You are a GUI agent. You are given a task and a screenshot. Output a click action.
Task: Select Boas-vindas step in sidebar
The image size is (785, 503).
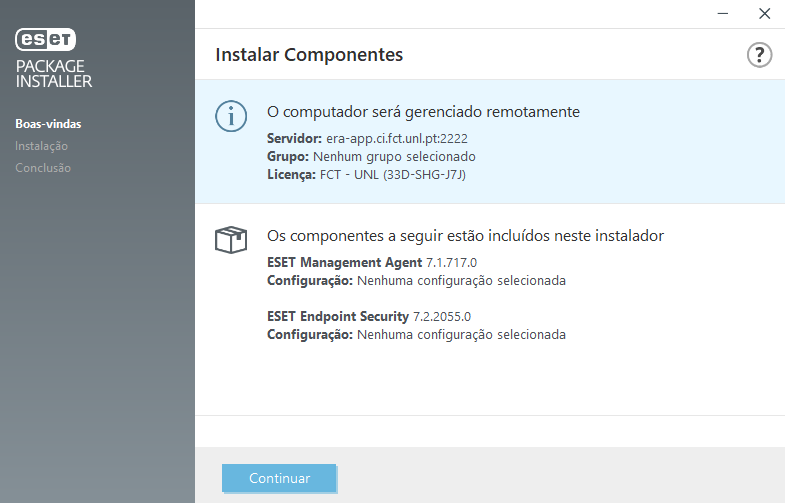click(48, 124)
